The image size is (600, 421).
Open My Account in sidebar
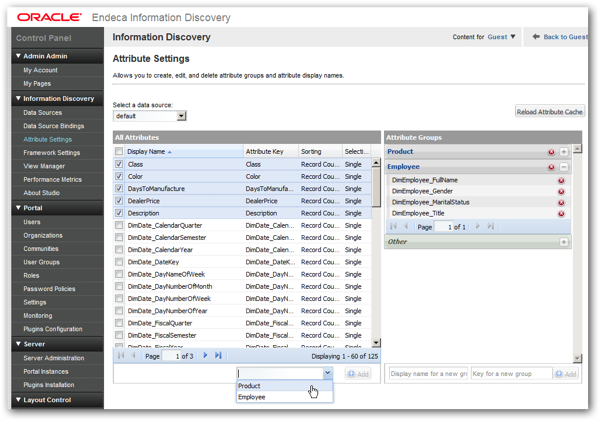40,70
